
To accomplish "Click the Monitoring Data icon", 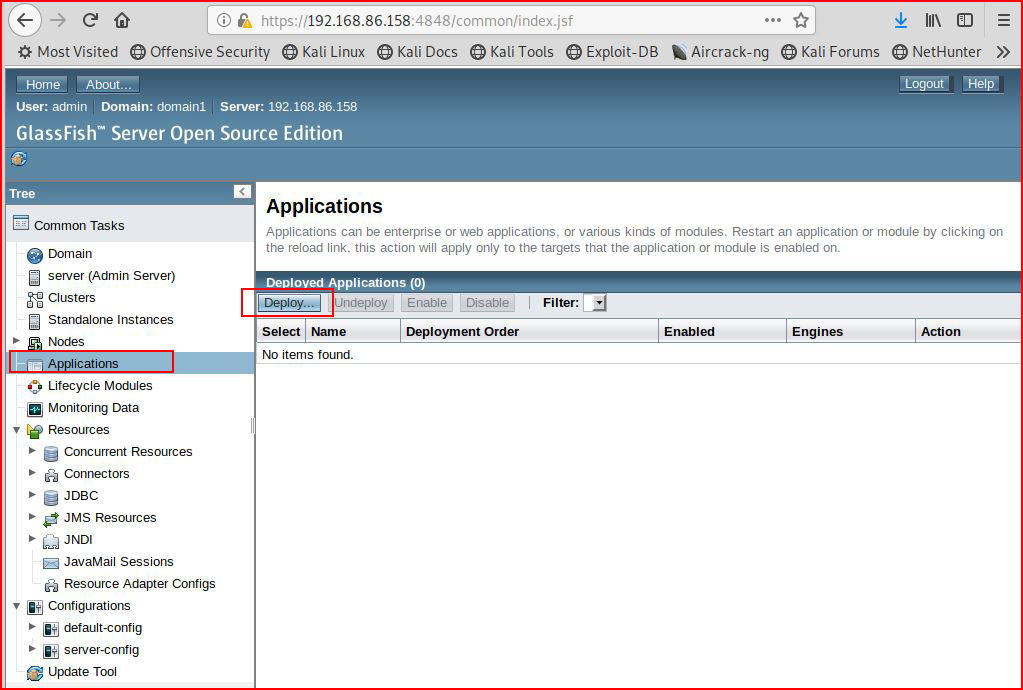I will point(35,409).
